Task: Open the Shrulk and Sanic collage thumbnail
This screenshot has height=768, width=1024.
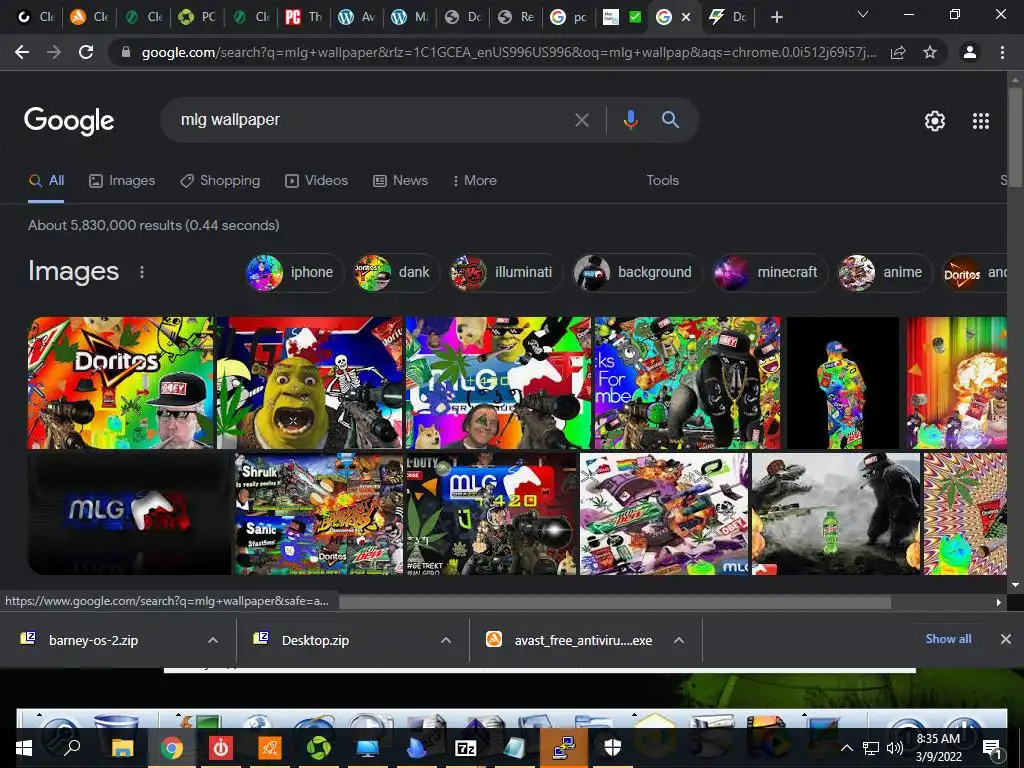Action: click(319, 514)
